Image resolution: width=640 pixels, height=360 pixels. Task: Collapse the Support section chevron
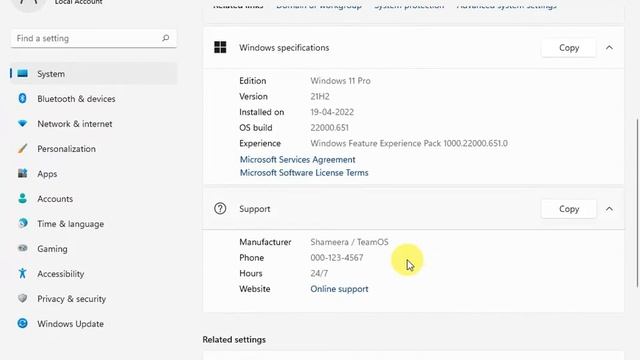coord(609,209)
